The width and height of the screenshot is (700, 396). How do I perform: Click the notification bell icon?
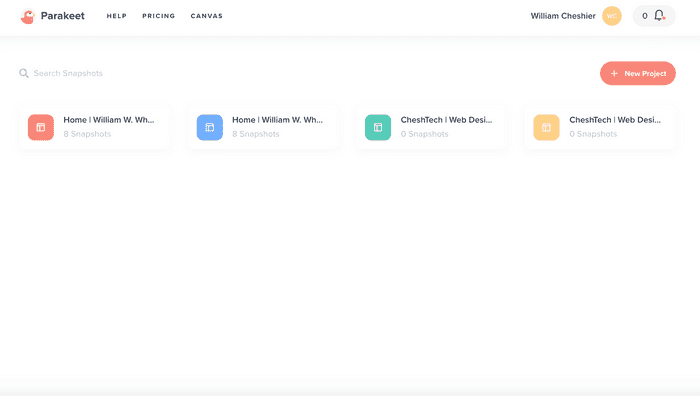(659, 16)
